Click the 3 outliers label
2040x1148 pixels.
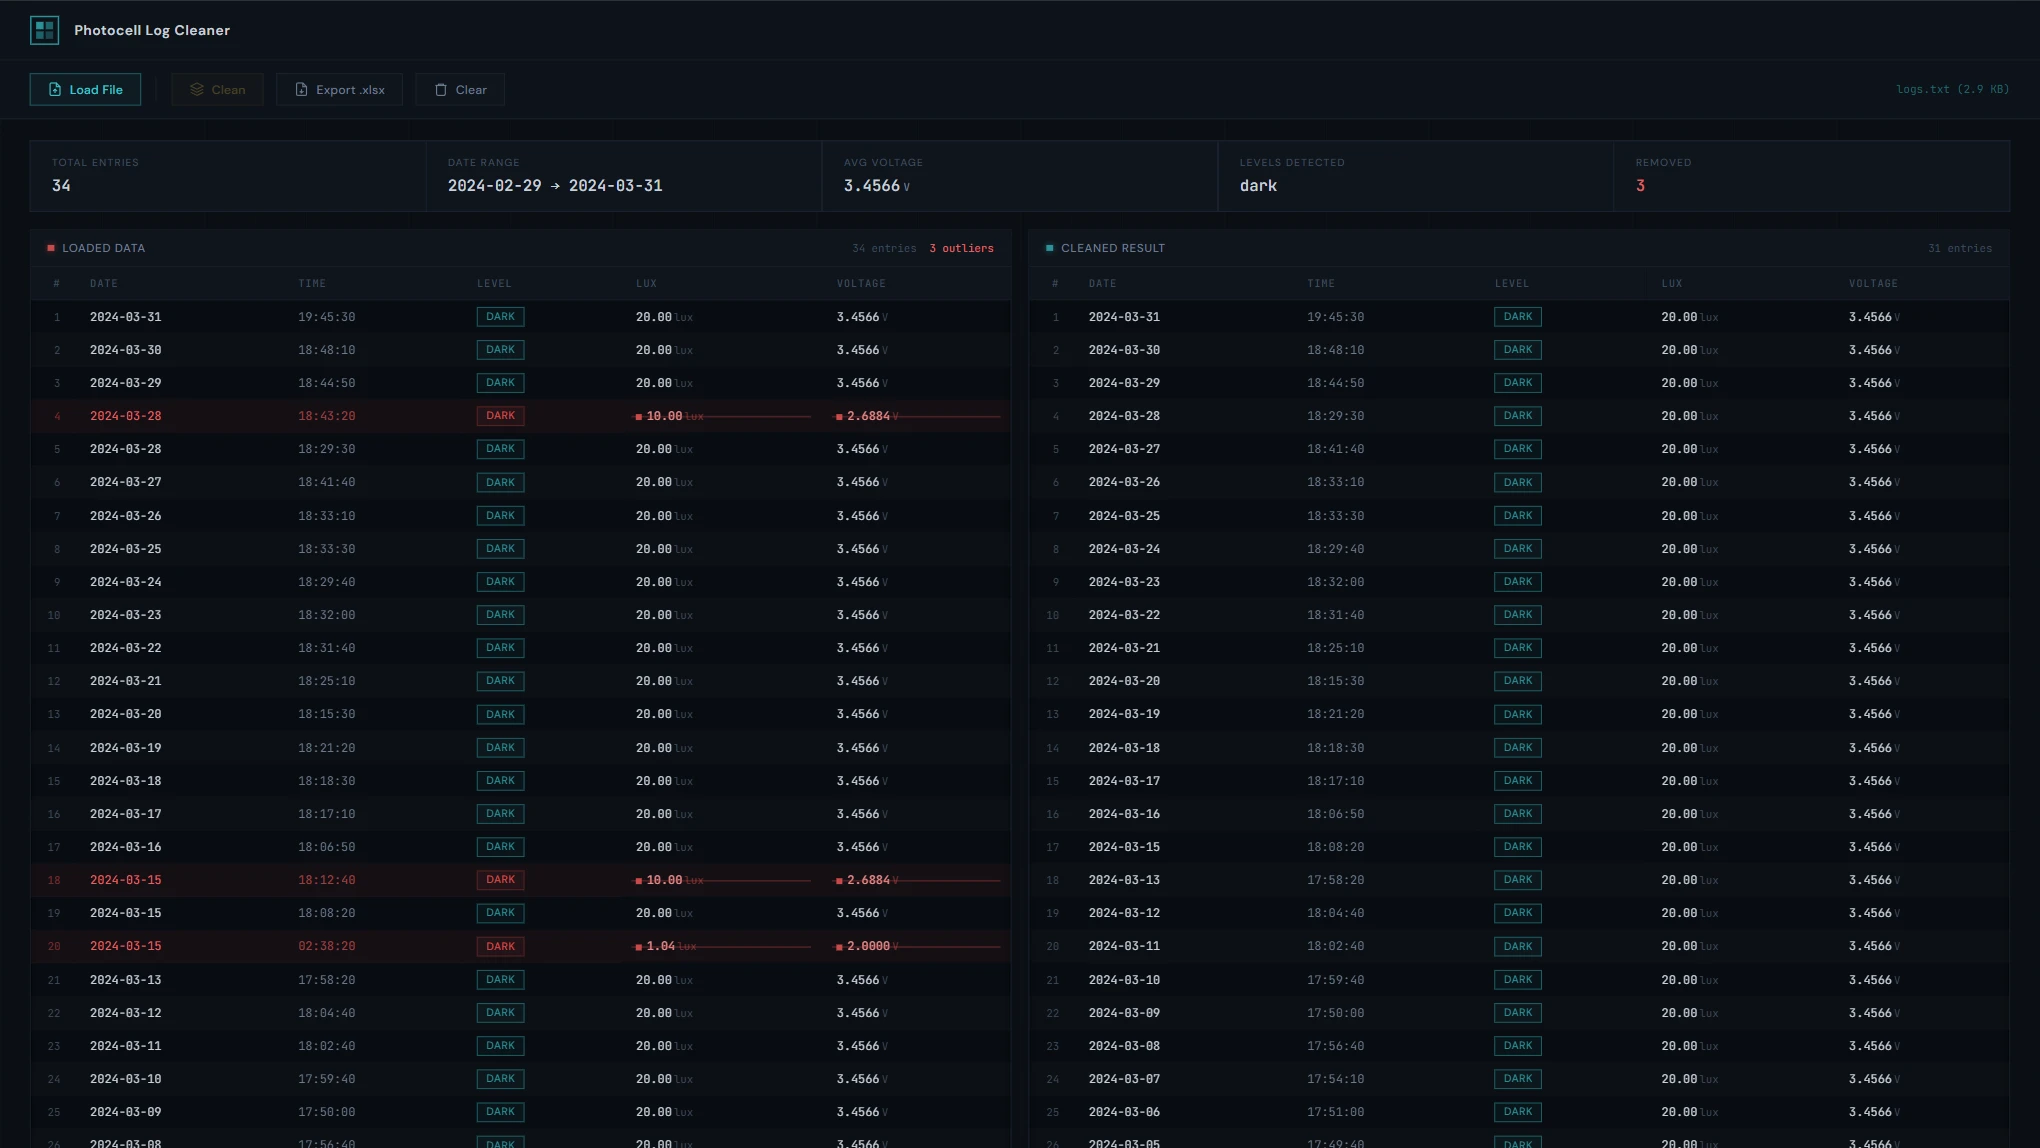(x=961, y=248)
